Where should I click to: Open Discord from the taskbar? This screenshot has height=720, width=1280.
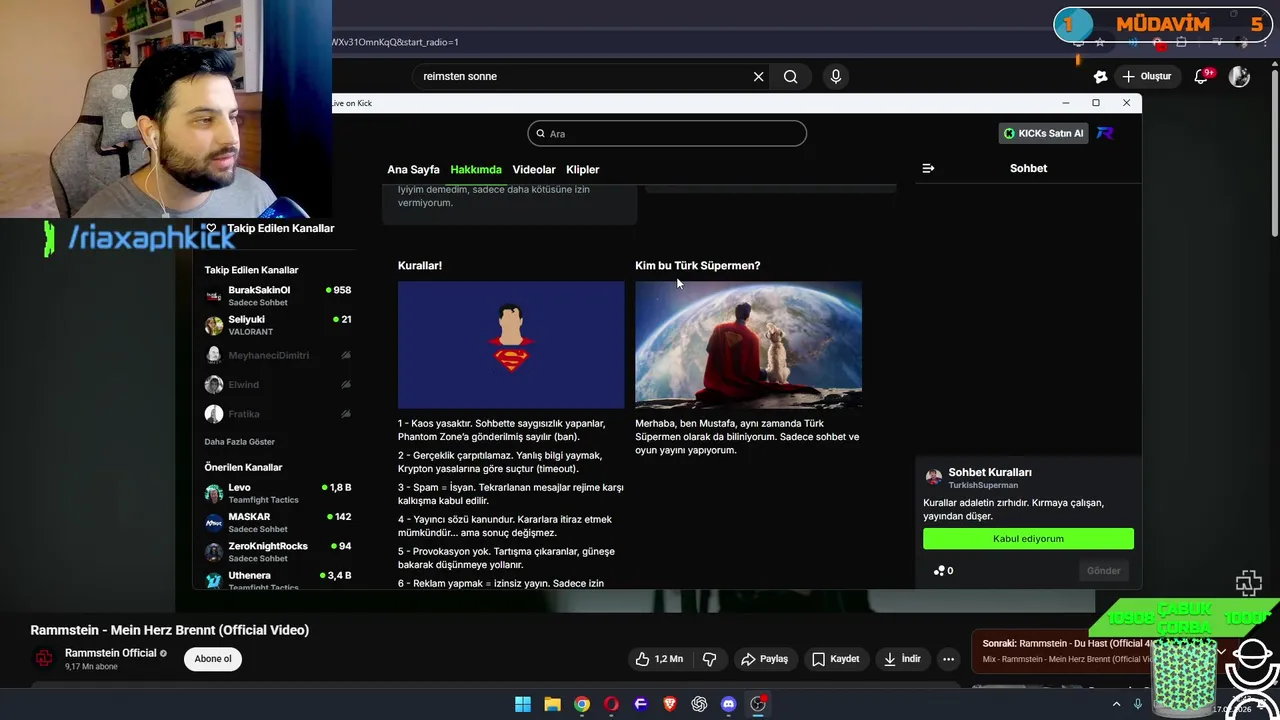pyautogui.click(x=728, y=704)
